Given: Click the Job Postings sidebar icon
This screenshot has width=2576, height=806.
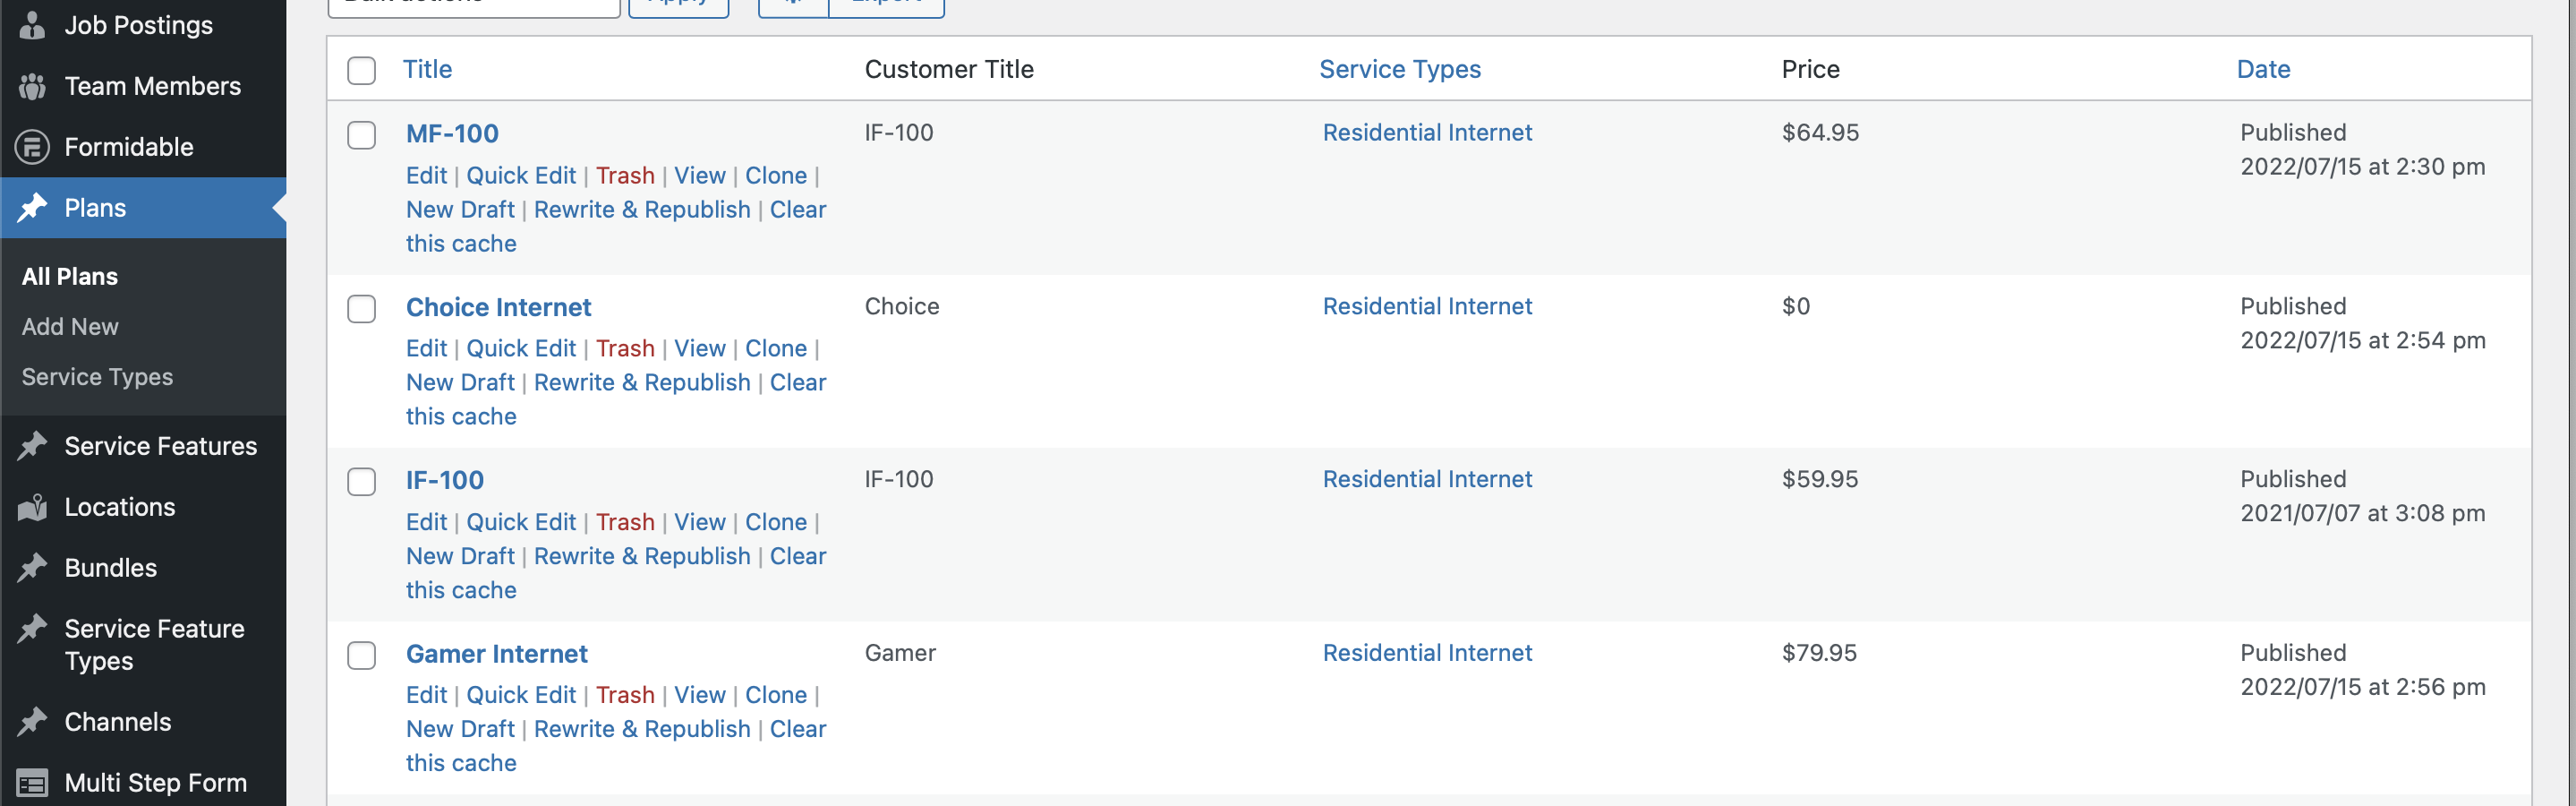Looking at the screenshot, I should 32,25.
